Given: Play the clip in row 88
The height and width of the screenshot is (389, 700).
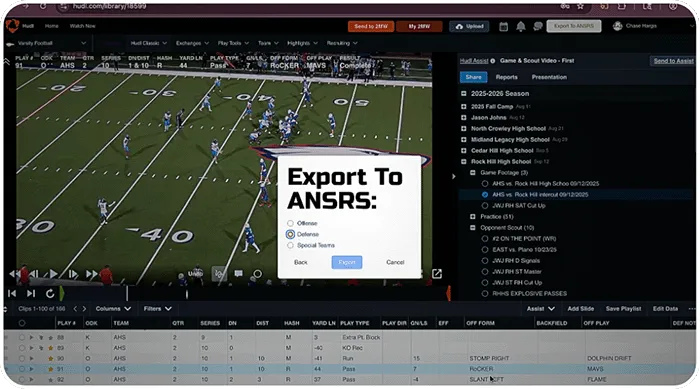Looking at the screenshot, I should pos(32,337).
